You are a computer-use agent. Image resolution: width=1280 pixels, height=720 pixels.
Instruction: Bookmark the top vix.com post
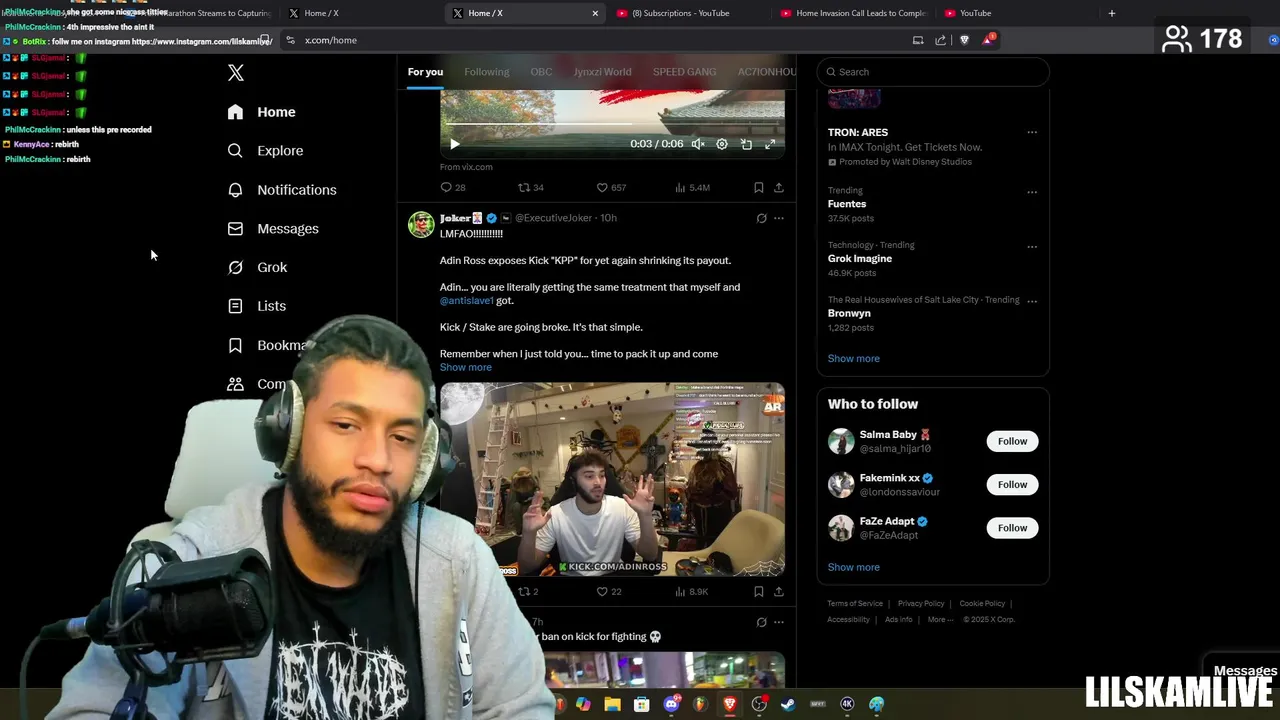(x=759, y=187)
